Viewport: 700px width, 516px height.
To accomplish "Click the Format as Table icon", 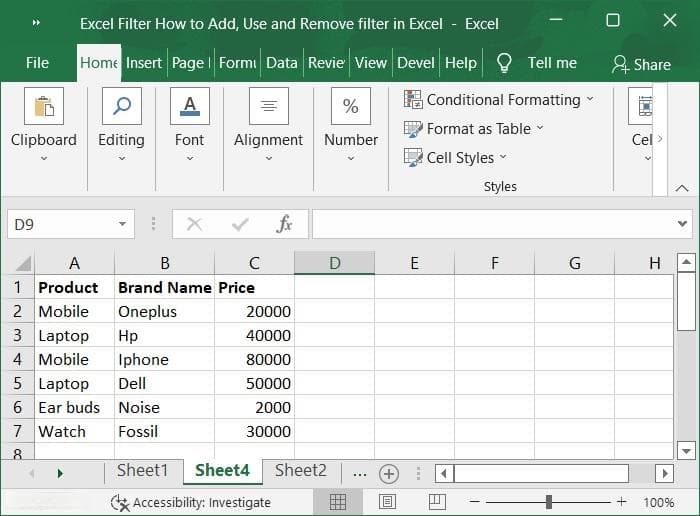I will [413, 129].
